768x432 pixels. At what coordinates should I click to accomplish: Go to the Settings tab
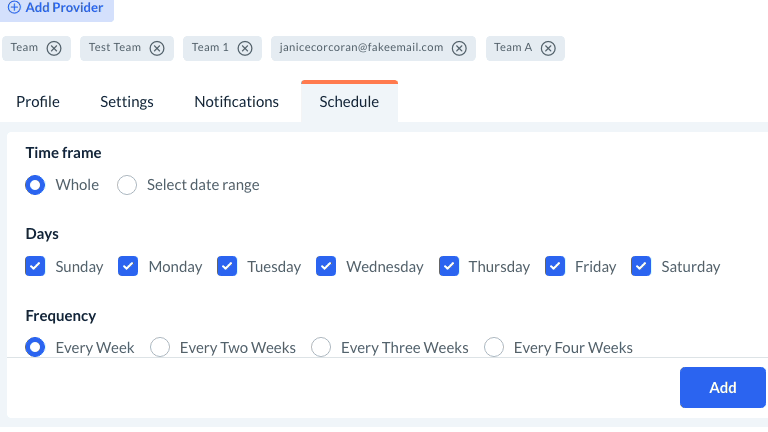(x=127, y=102)
